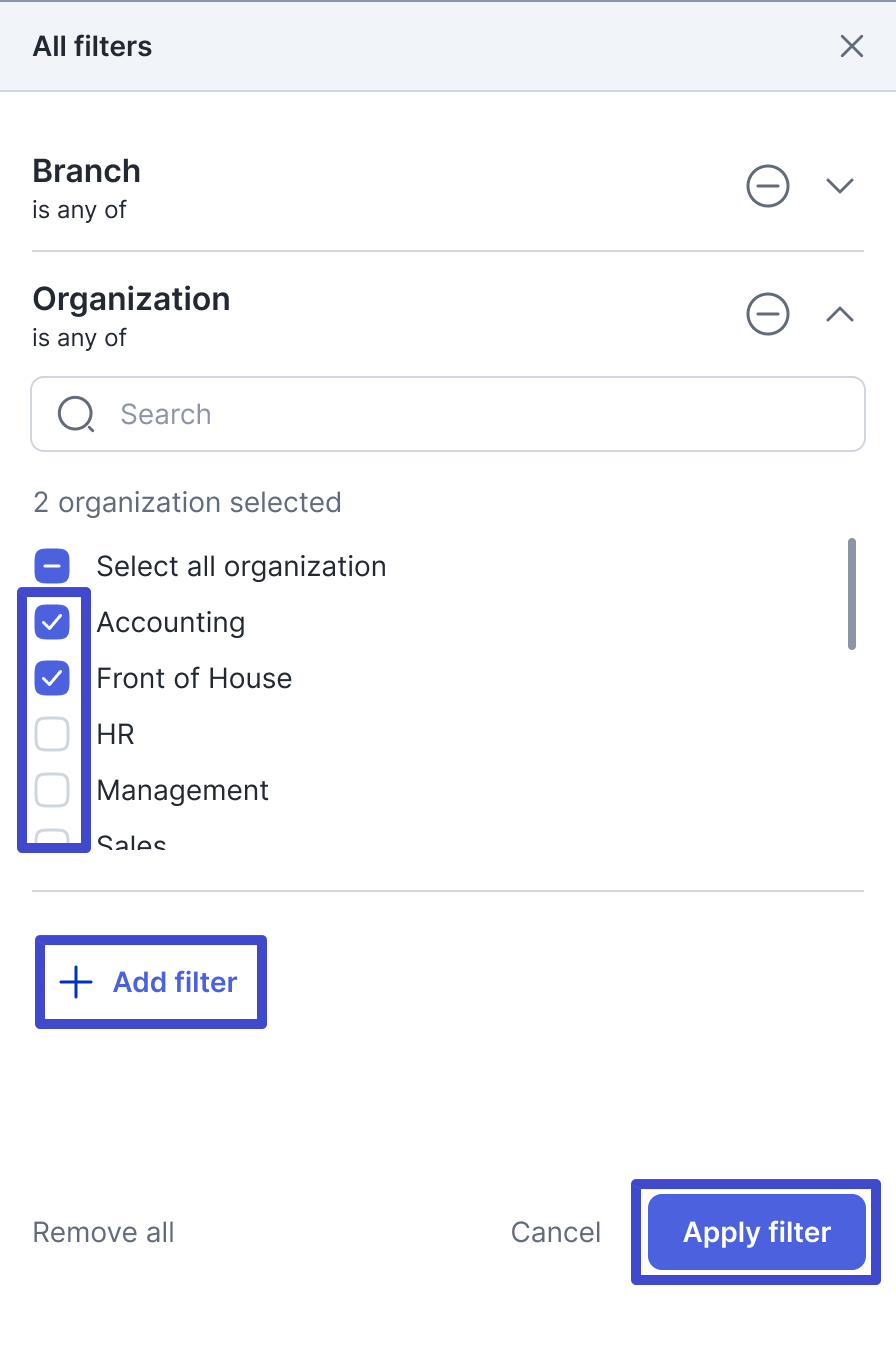896x1348 pixels.
Task: Click the Remove all link
Action: coord(103,1232)
